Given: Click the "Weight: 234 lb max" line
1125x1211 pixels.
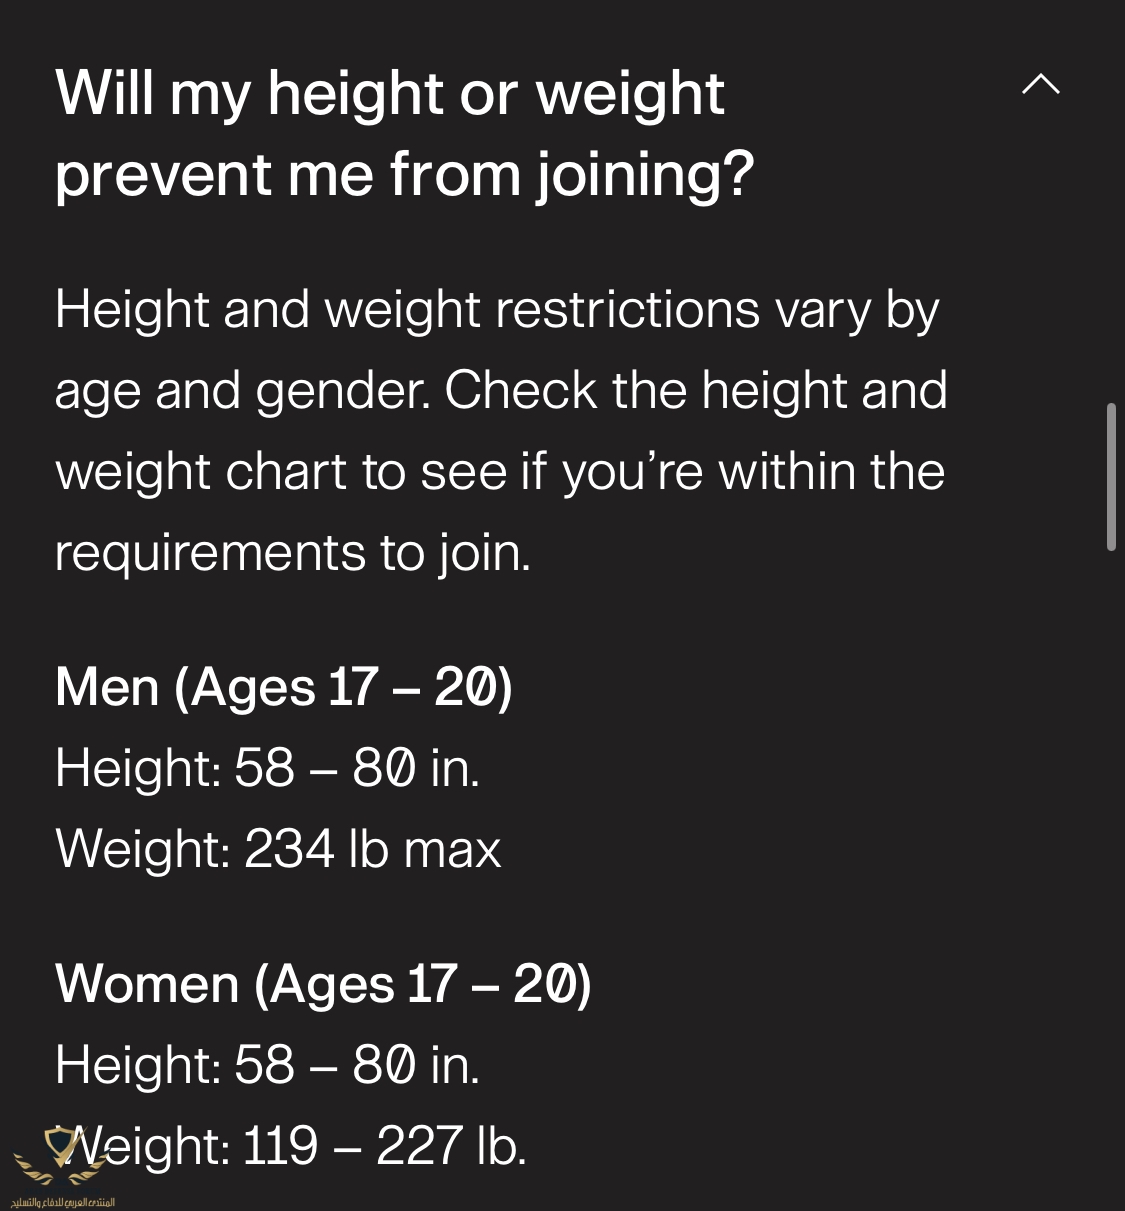Looking at the screenshot, I should click(278, 849).
